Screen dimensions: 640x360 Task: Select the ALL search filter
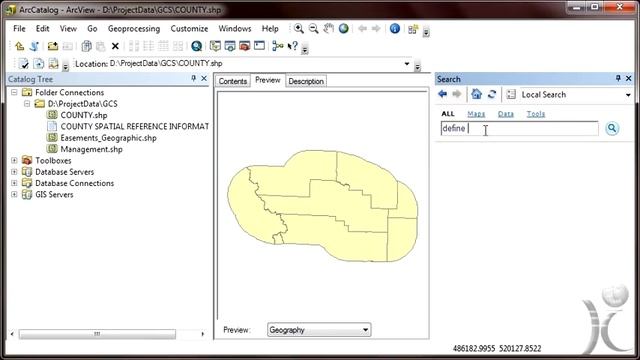[x=448, y=114]
